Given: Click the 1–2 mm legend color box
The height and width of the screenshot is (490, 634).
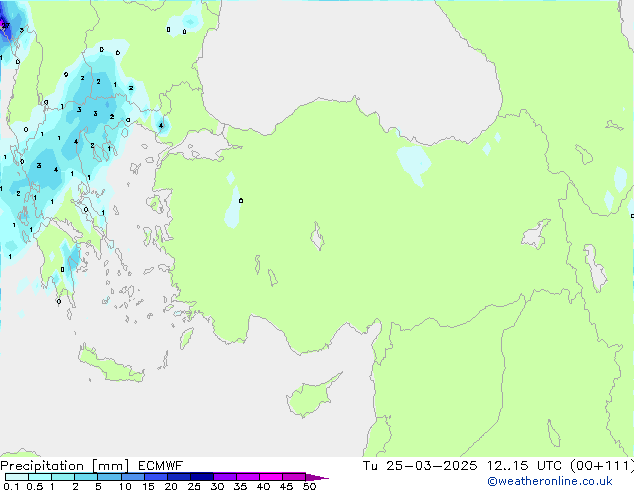Looking at the screenshot, I should [63, 477].
